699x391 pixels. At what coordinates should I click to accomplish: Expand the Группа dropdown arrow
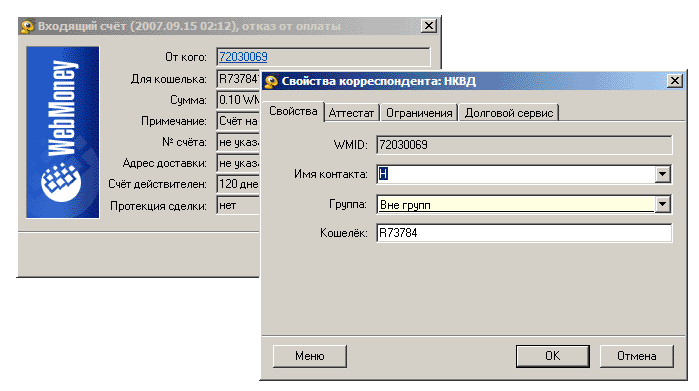pyautogui.click(x=662, y=205)
